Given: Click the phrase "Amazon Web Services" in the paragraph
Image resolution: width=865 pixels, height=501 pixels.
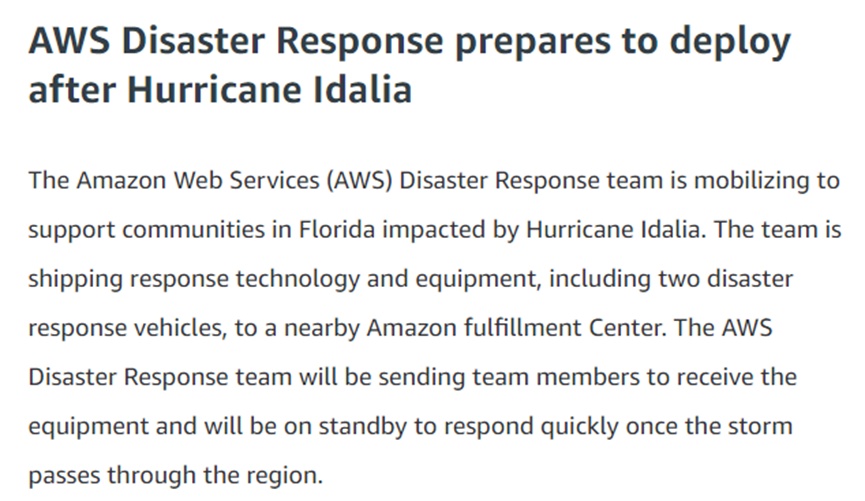Looking at the screenshot, I should click(197, 180).
